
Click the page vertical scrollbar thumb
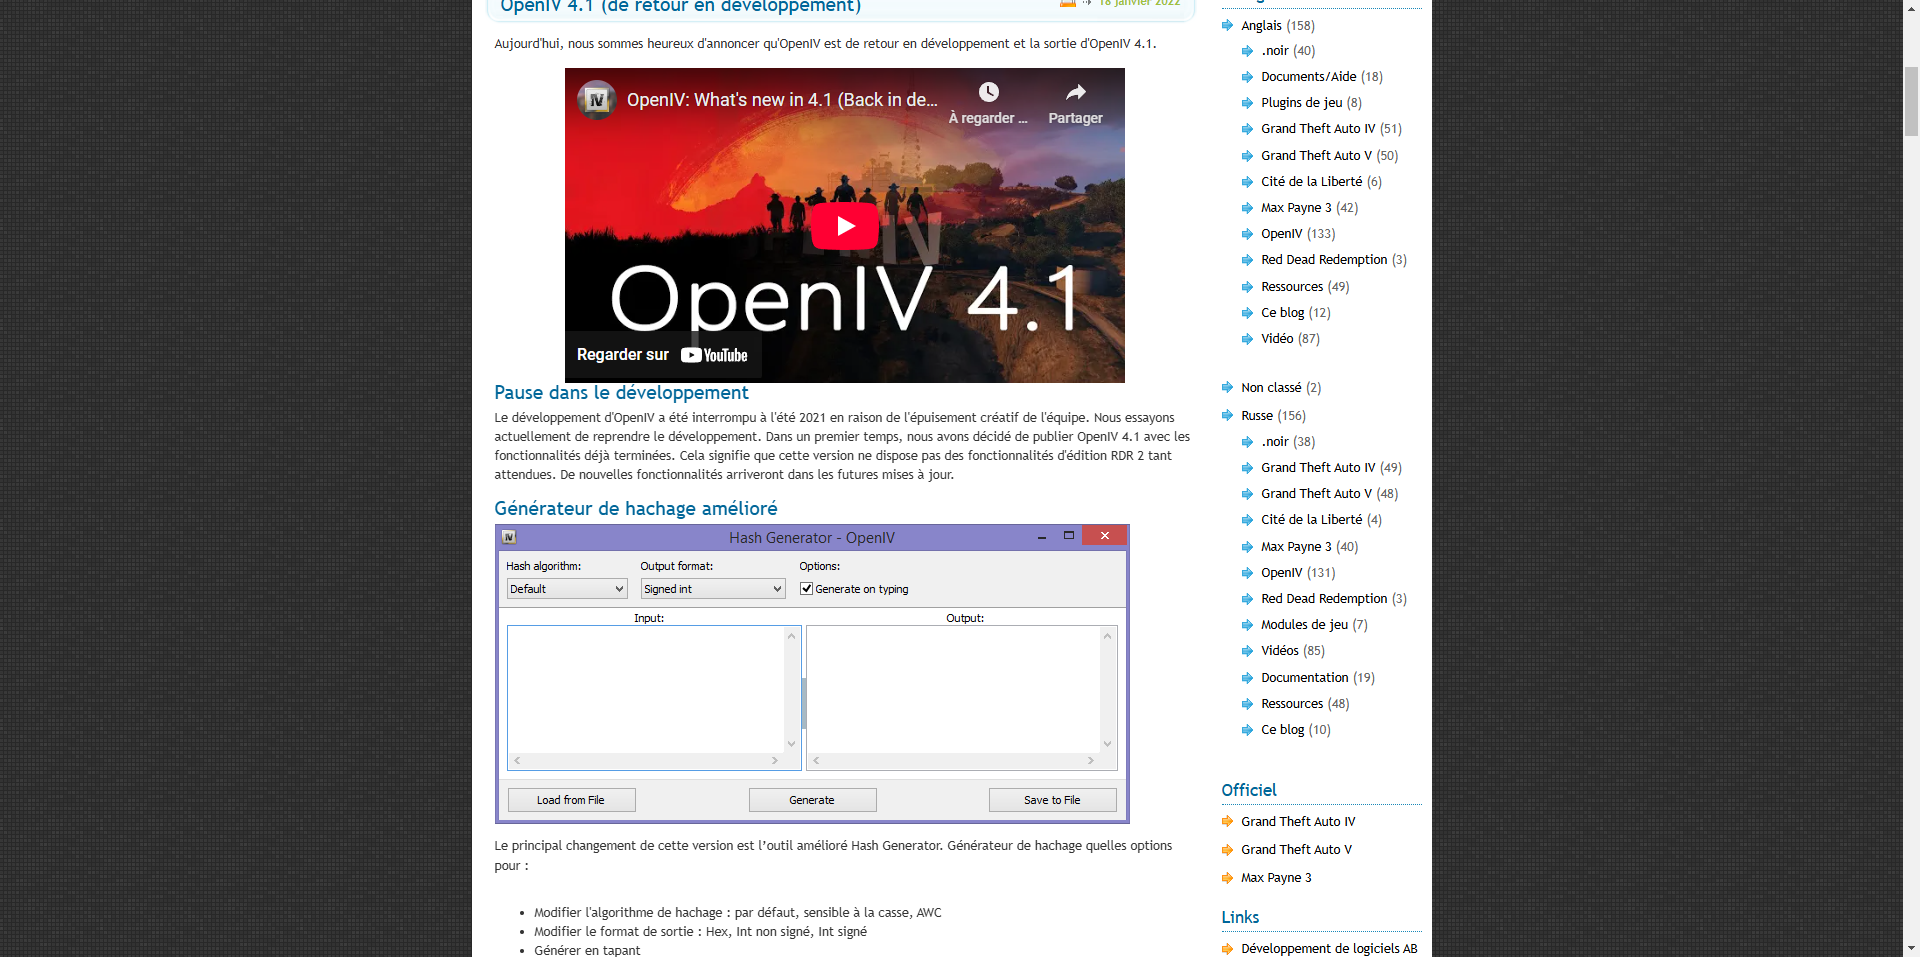[1911, 100]
